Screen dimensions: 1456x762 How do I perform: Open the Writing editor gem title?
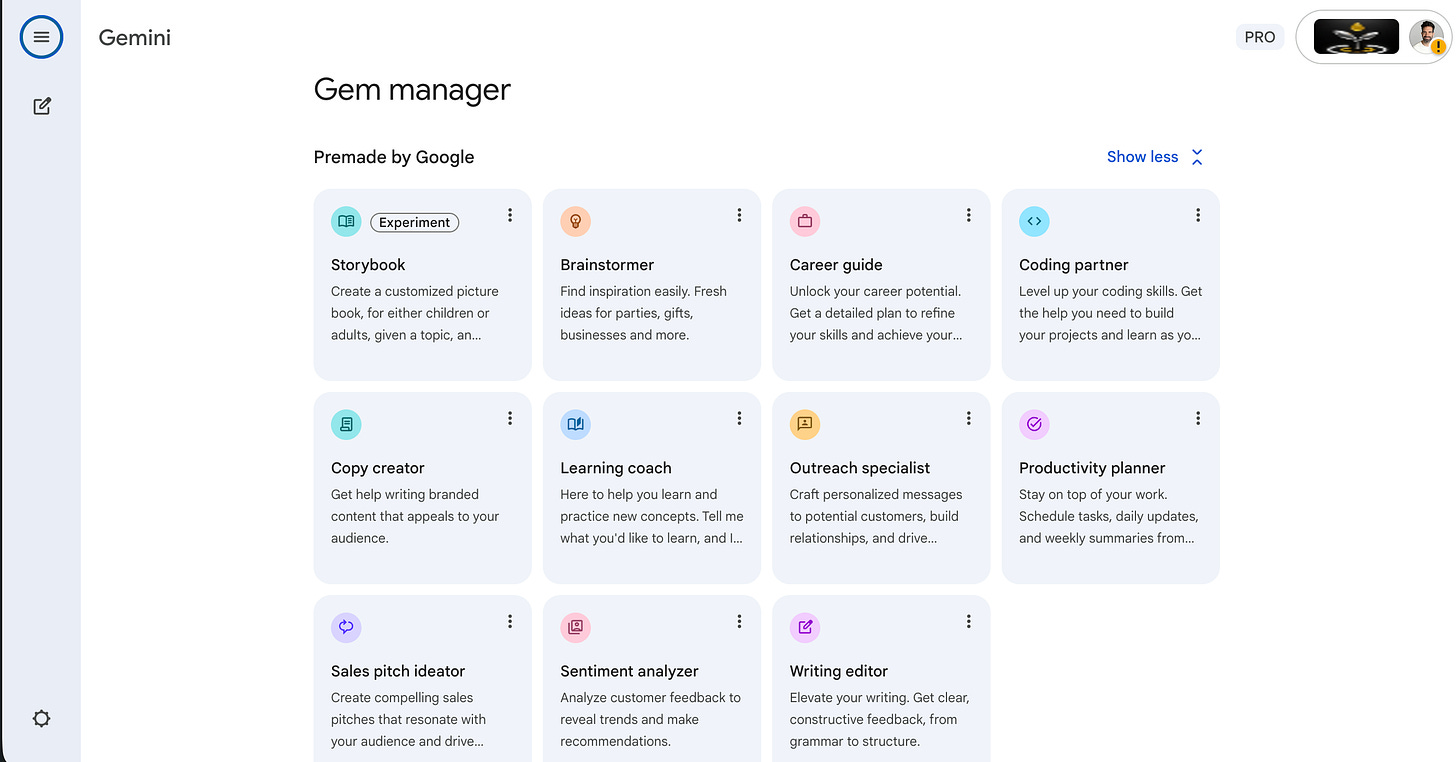[x=839, y=671]
